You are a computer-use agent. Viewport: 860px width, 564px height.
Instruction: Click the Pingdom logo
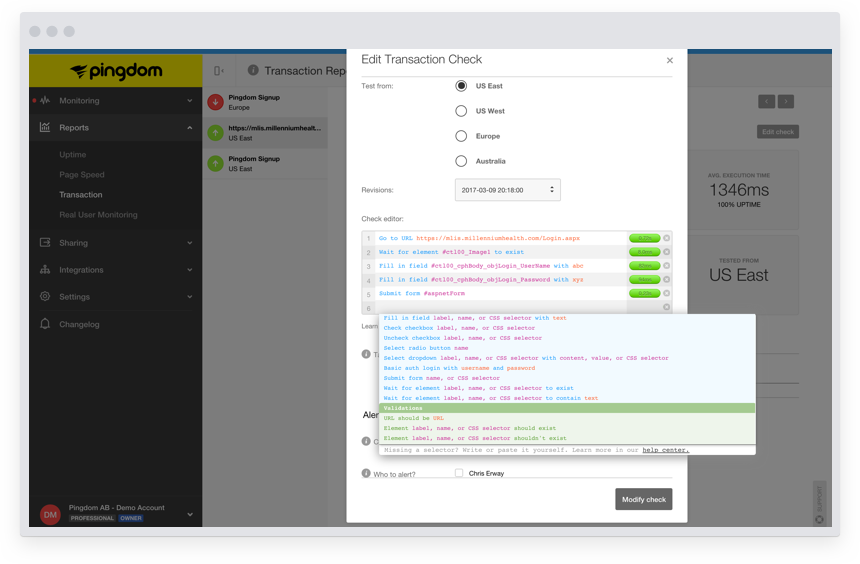tap(116, 71)
